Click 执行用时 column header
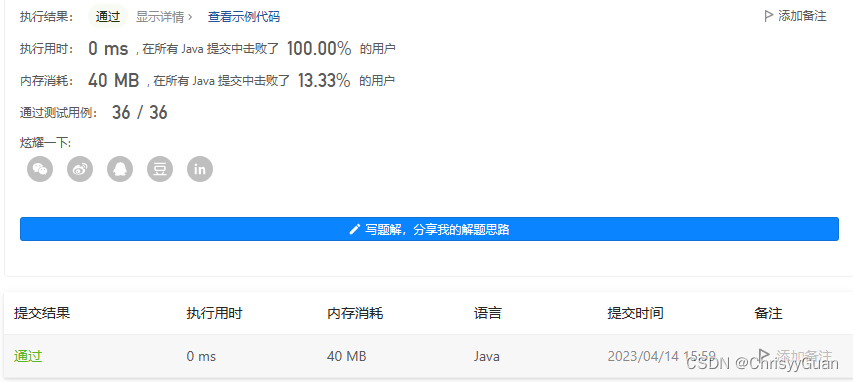The height and width of the screenshot is (382, 853). [214, 313]
